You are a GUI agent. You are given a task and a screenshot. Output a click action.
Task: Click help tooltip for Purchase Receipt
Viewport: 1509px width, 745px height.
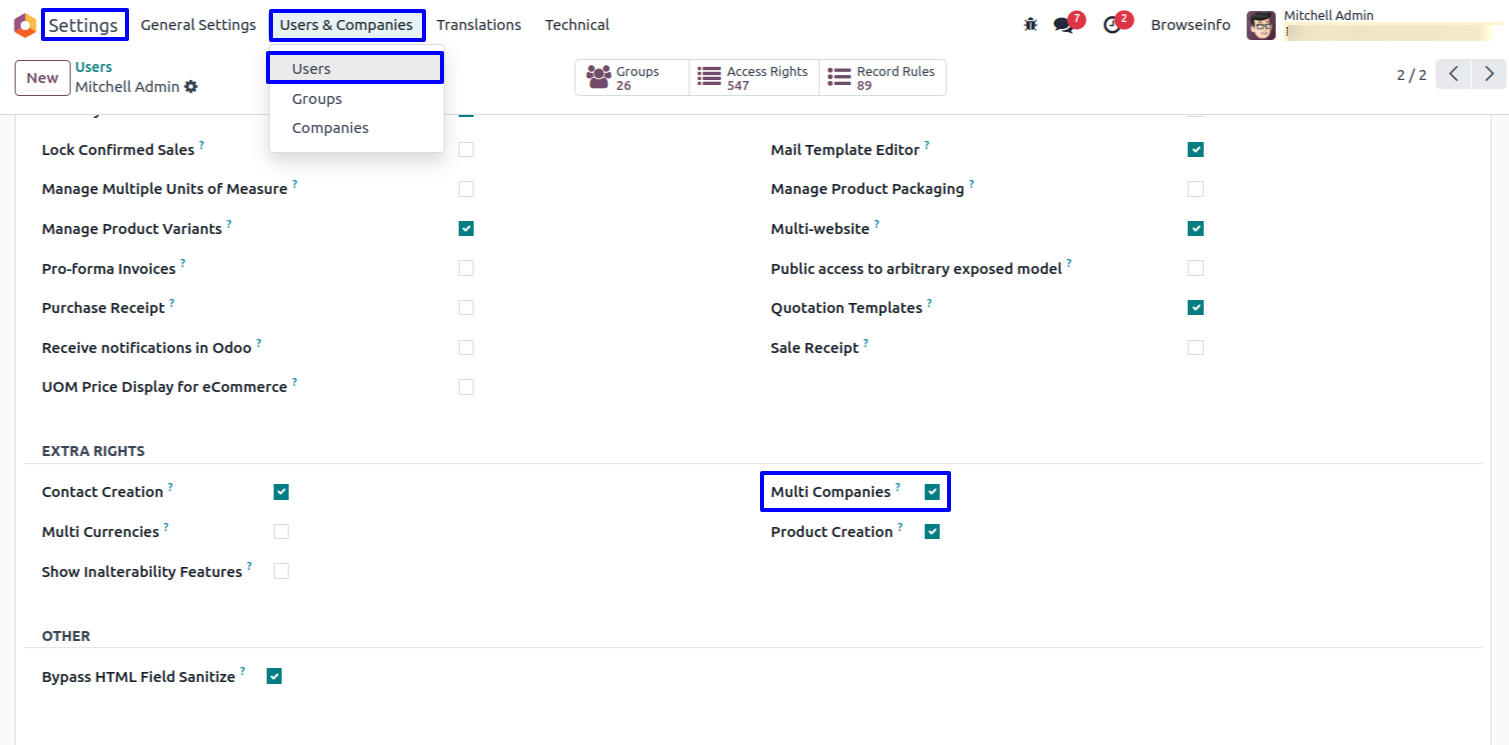pos(172,303)
